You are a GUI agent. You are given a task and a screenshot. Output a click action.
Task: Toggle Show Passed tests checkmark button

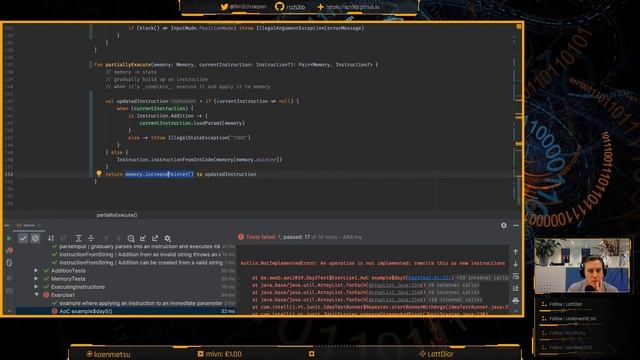(23, 238)
